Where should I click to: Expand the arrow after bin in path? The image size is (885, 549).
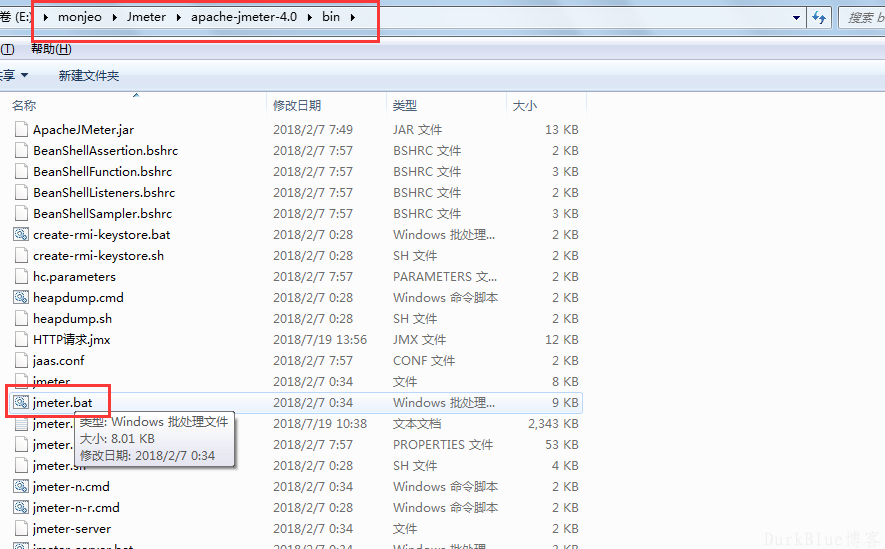[x=353, y=17]
